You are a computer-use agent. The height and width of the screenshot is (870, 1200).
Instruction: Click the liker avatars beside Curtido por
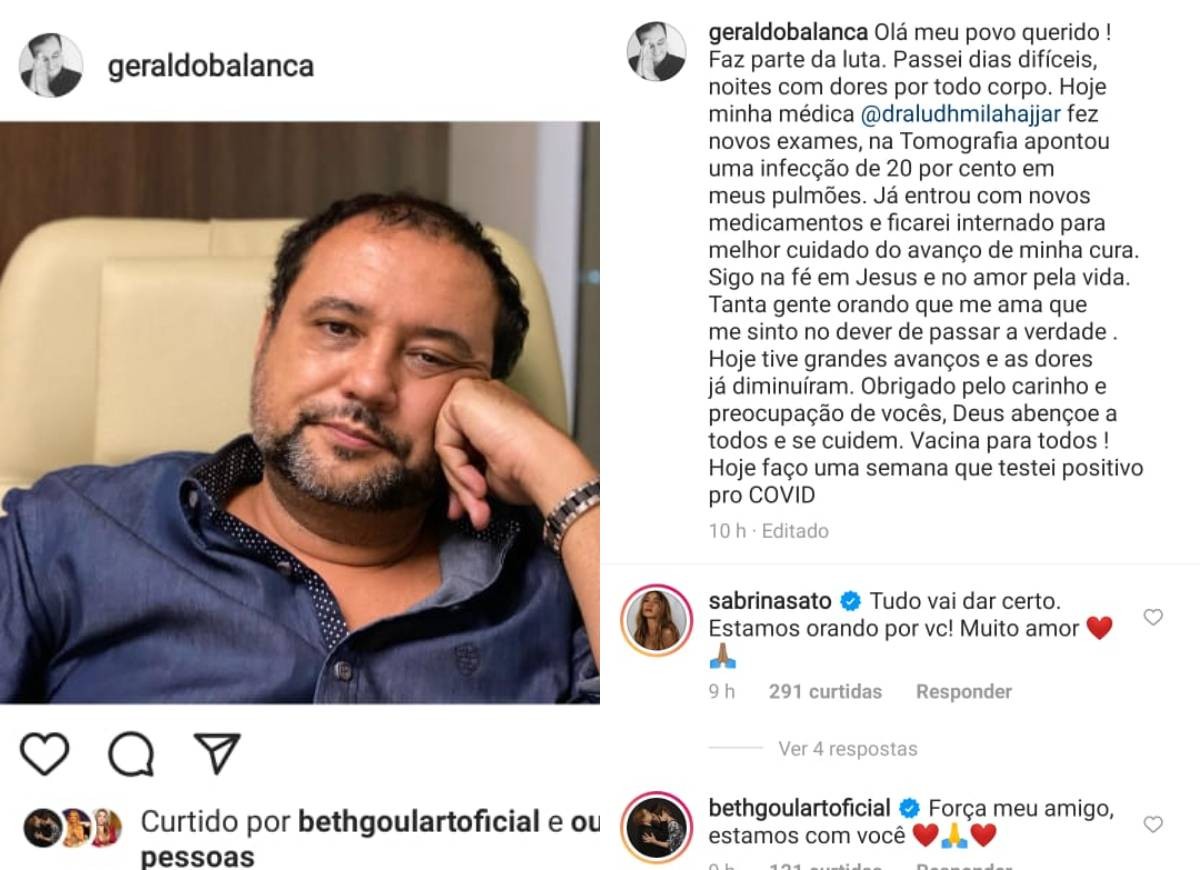tap(73, 827)
